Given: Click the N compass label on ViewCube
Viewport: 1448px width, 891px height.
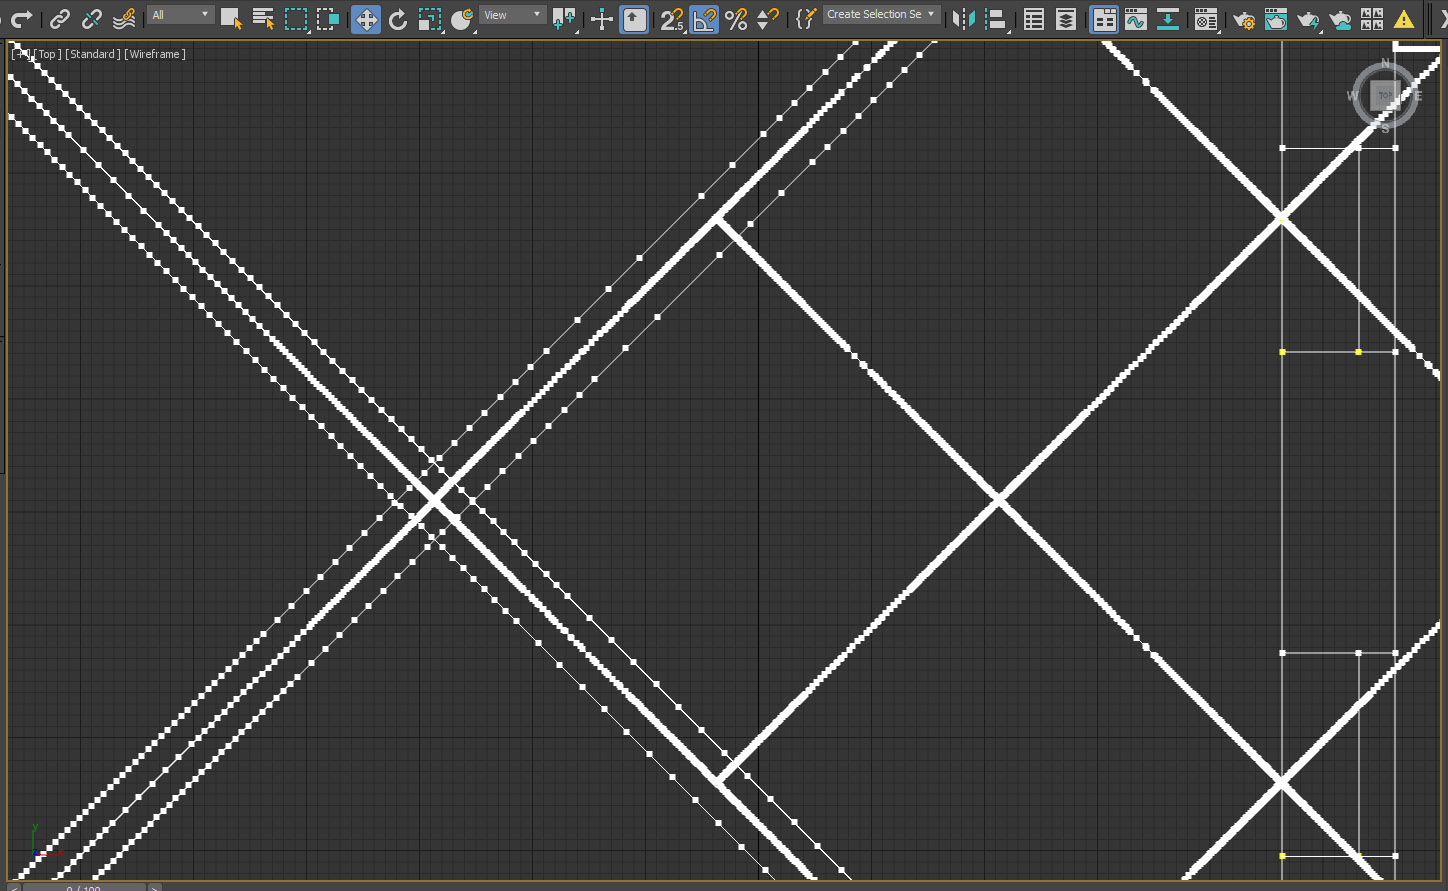Looking at the screenshot, I should [1385, 64].
